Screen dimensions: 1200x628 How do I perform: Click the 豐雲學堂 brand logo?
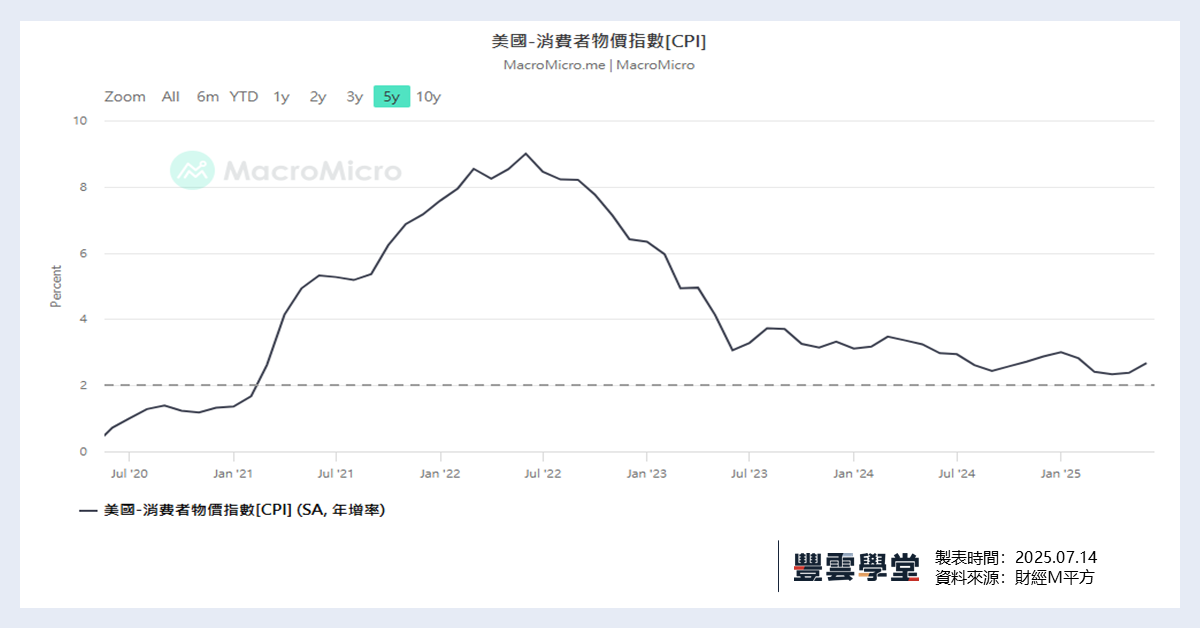856,567
